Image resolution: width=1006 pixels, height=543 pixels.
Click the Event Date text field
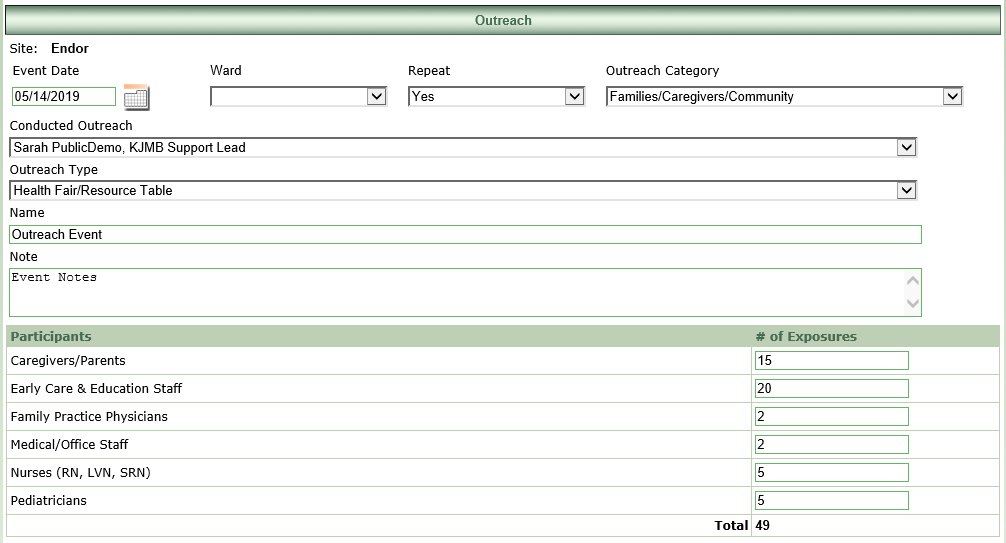64,97
